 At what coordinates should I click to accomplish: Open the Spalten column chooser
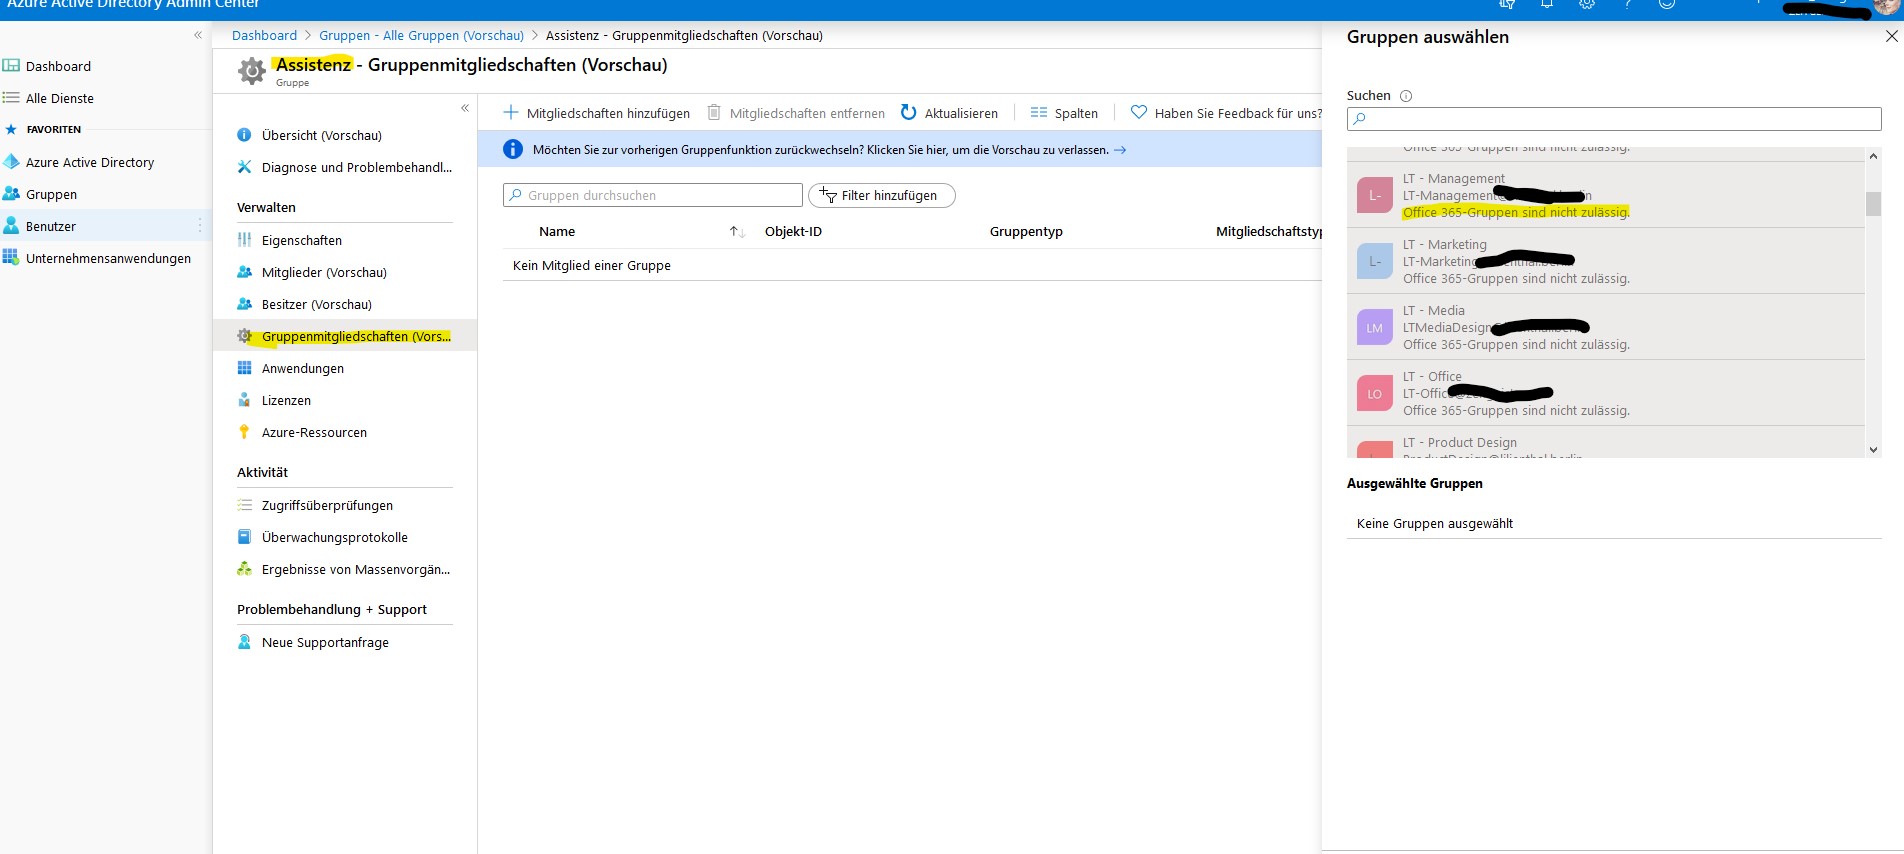pos(1064,113)
